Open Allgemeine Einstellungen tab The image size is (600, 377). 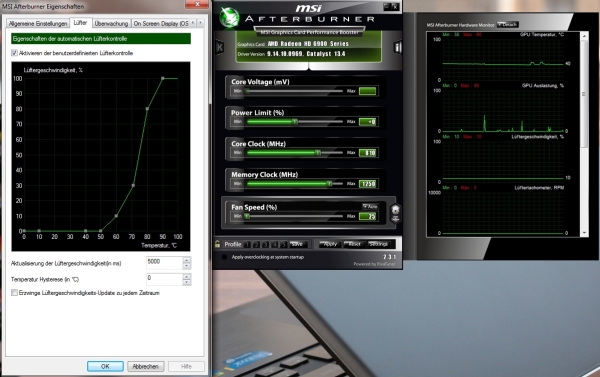pos(38,24)
